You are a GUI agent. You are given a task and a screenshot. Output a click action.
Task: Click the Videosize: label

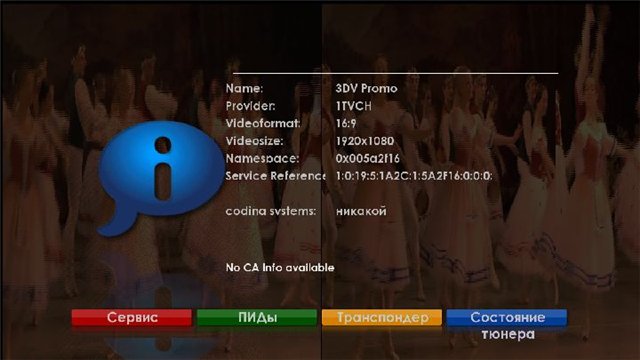pyautogui.click(x=254, y=141)
